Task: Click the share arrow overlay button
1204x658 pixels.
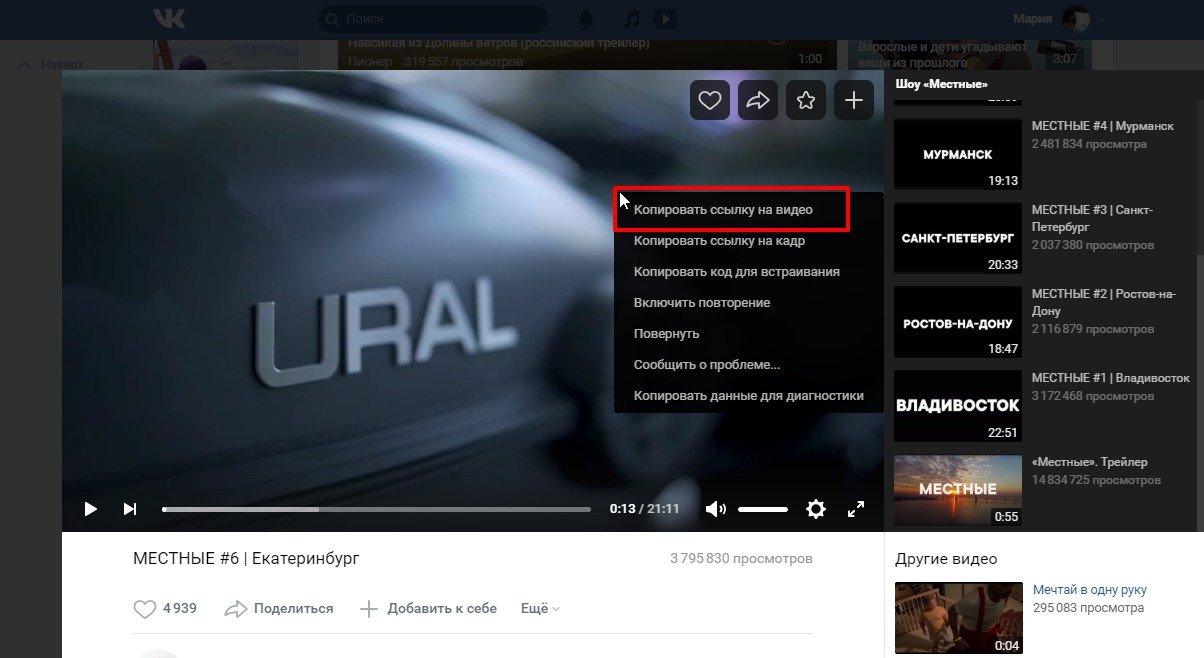Action: click(758, 100)
